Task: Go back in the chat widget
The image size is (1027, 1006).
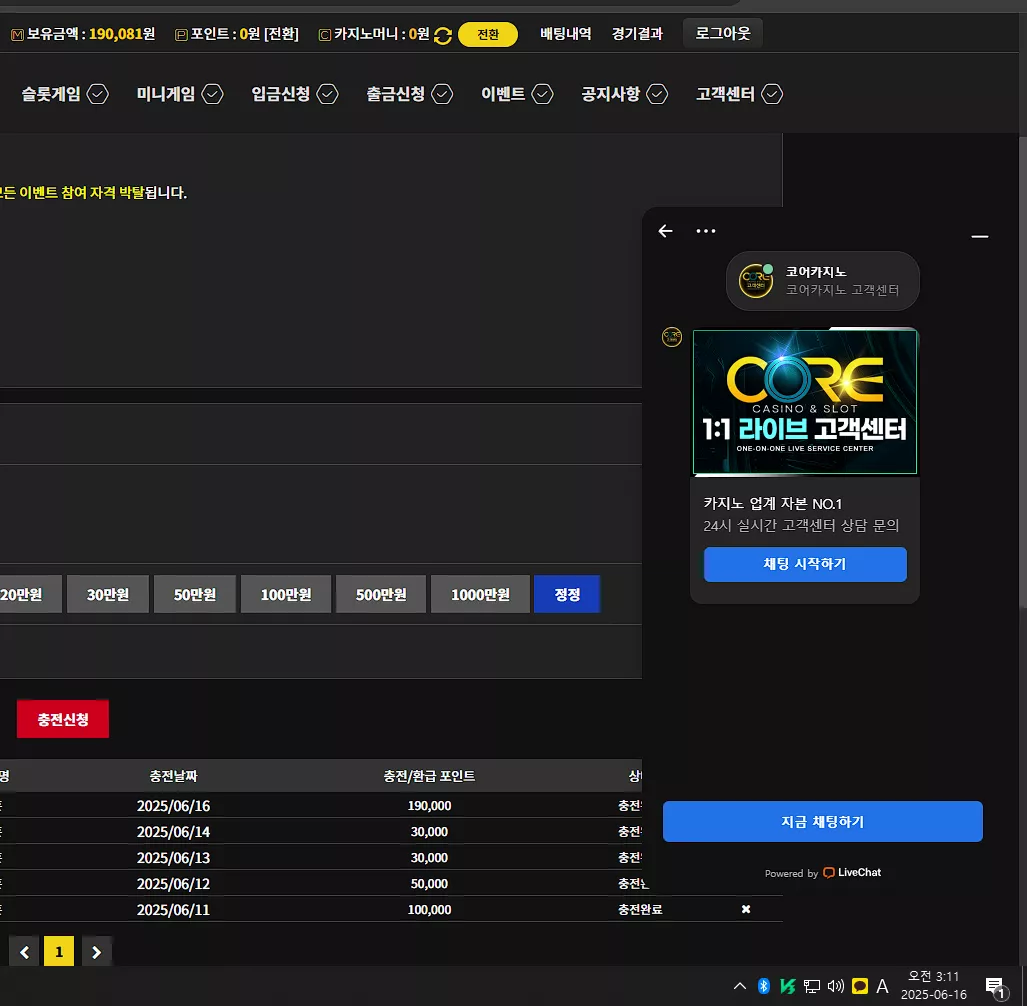Action: click(x=665, y=231)
